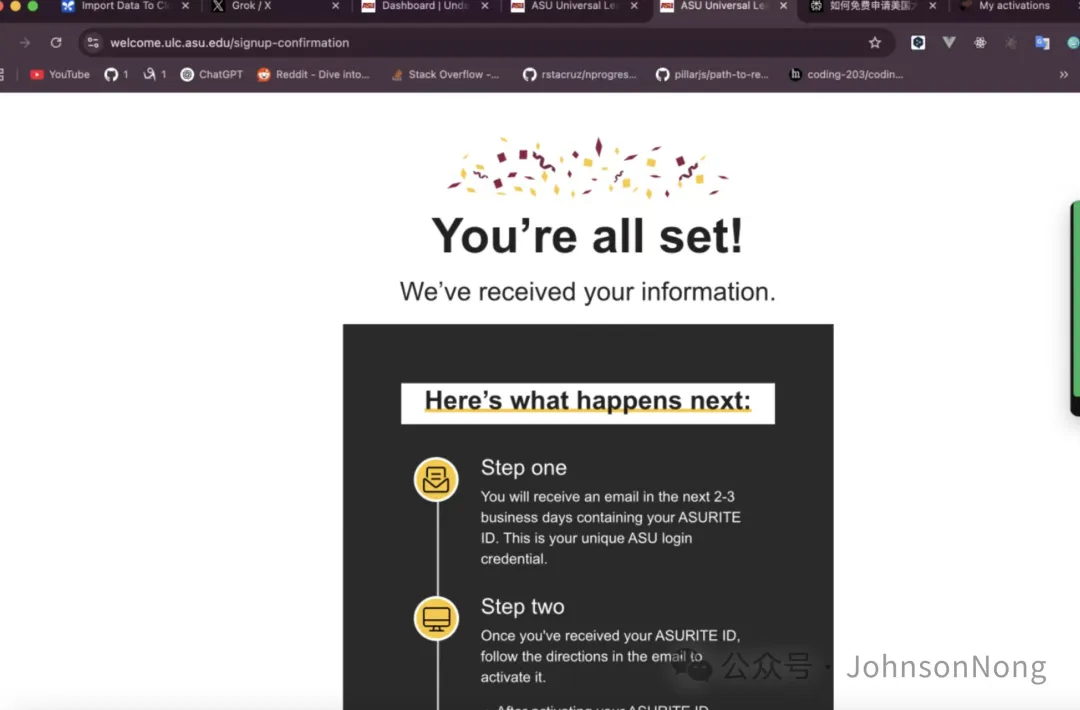Open the hexagon extension icon
This screenshot has height=710, width=1080.
(x=917, y=43)
